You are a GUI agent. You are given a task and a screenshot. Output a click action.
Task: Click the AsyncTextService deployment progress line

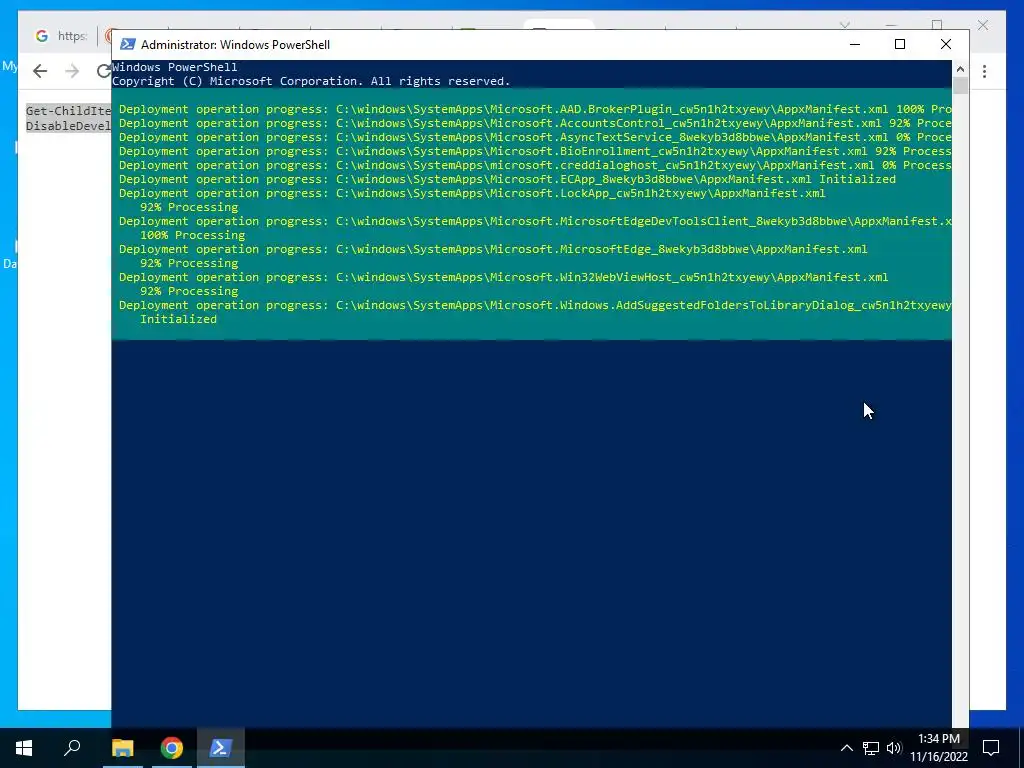point(535,137)
